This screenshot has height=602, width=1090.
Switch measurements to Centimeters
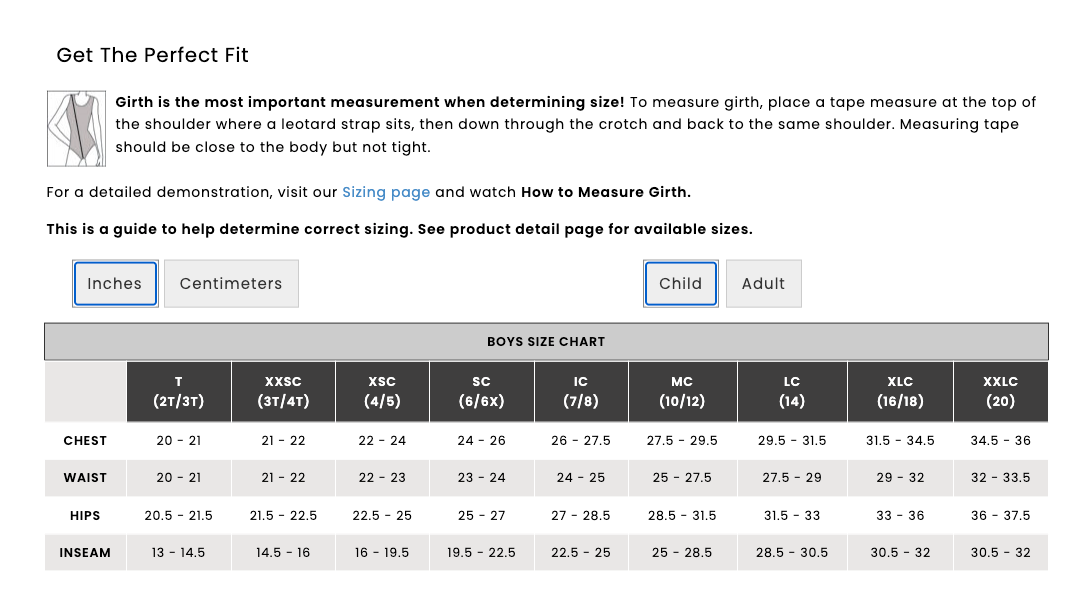[231, 284]
